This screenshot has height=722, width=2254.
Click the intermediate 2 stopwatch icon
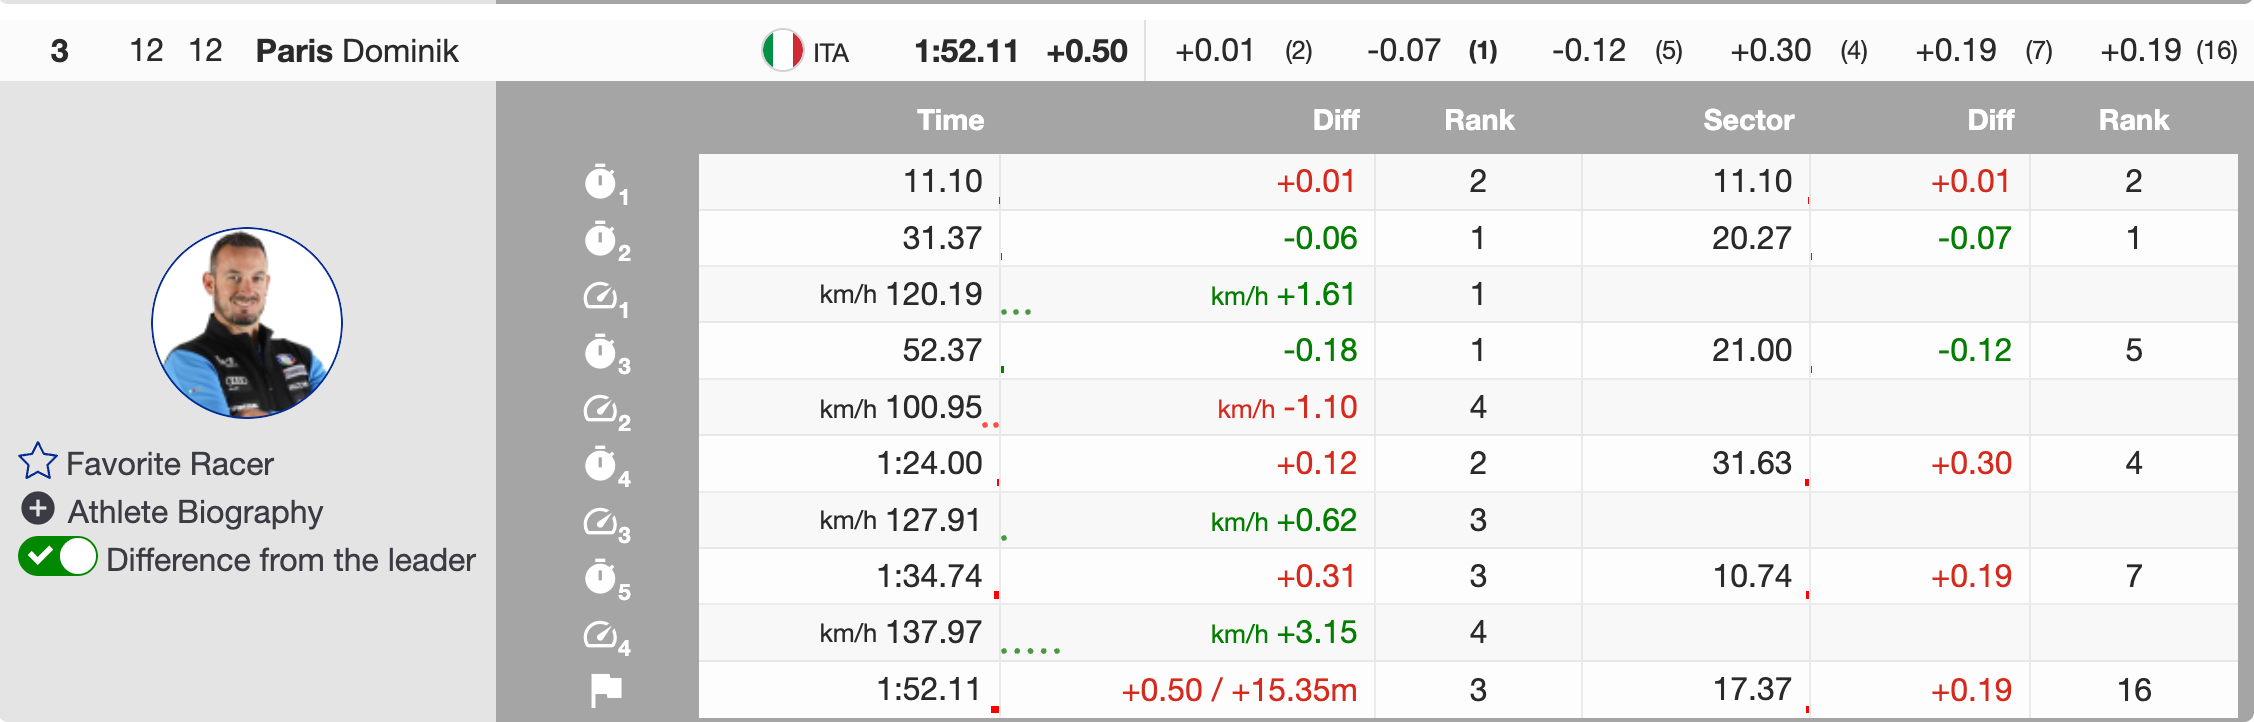[x=601, y=239]
